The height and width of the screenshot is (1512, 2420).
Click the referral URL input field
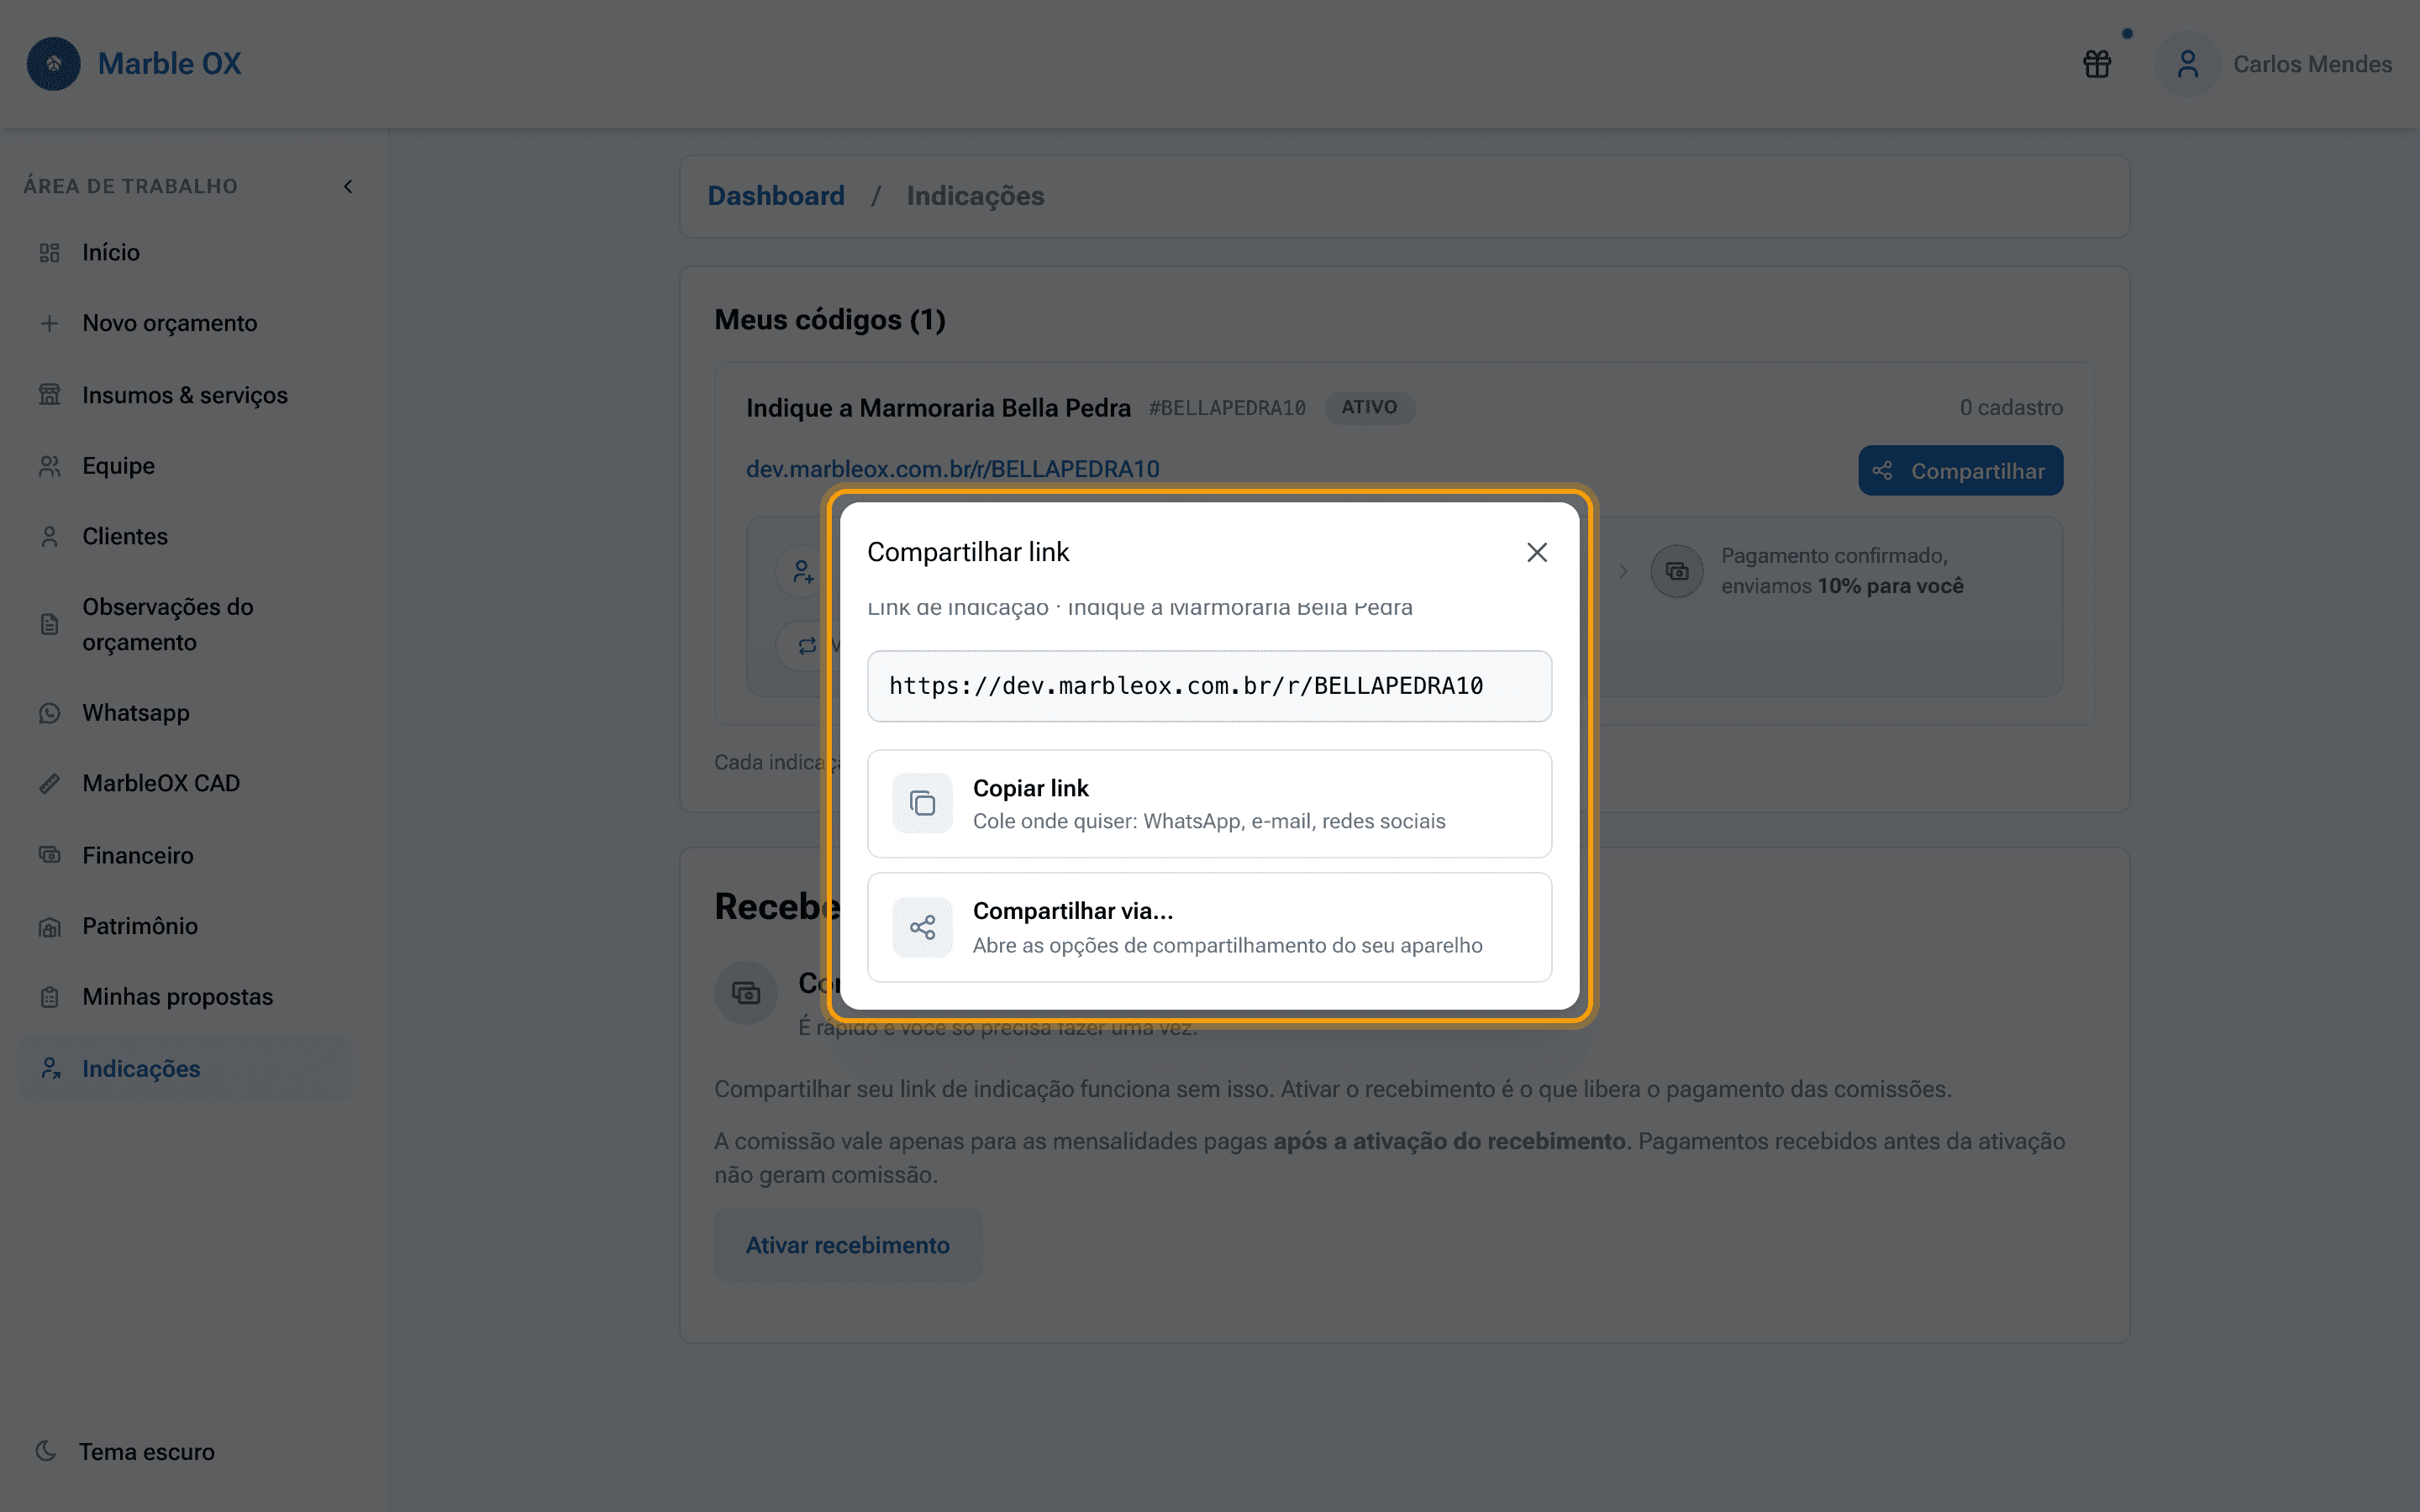point(1209,686)
